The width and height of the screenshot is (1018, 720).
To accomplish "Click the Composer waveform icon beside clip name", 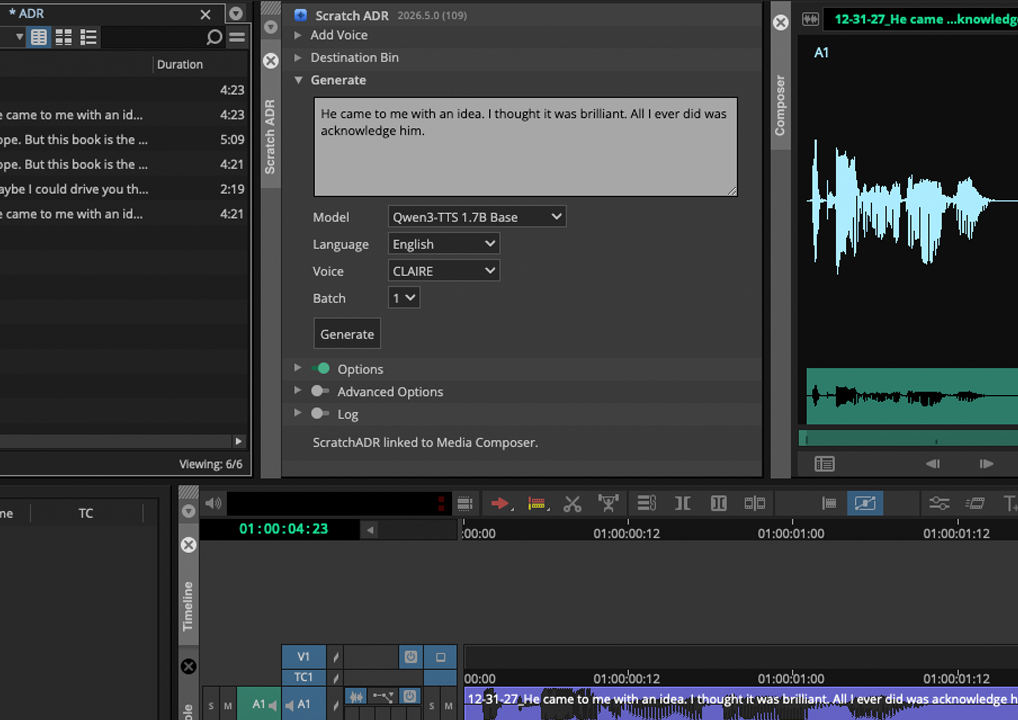I will click(x=810, y=19).
